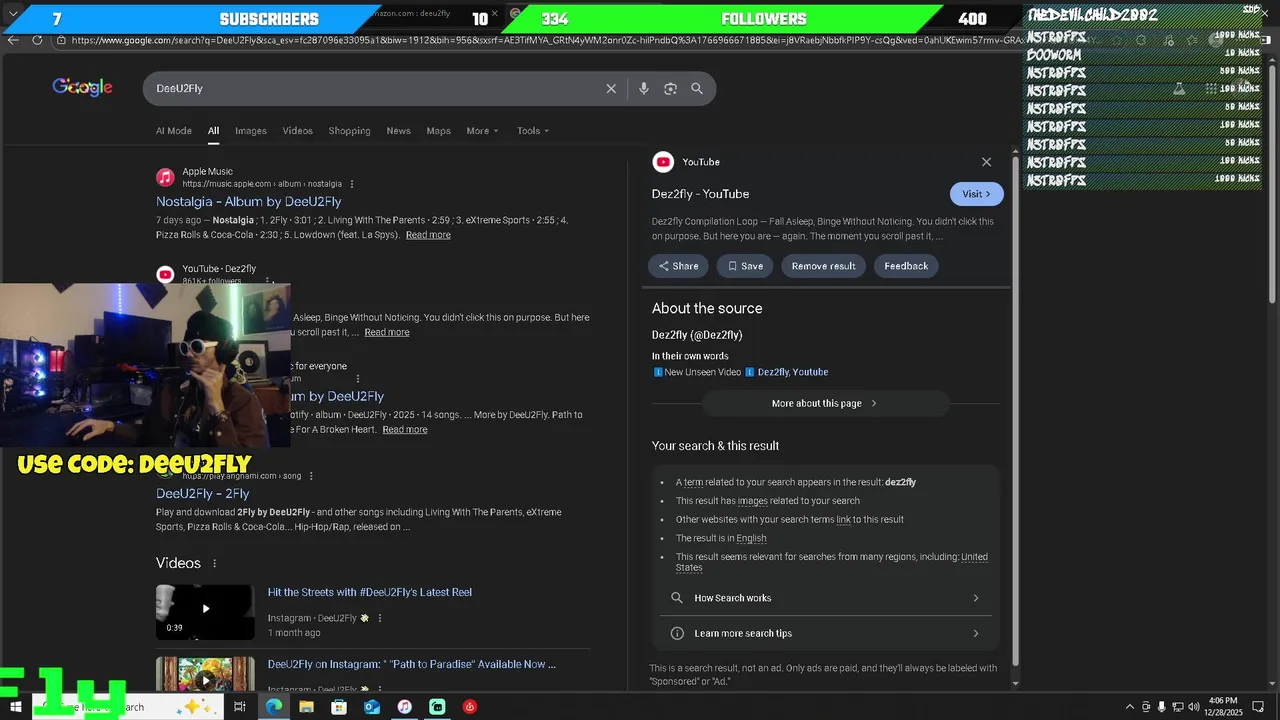
Task: Open options for the Apple Music result
Action: (x=352, y=184)
